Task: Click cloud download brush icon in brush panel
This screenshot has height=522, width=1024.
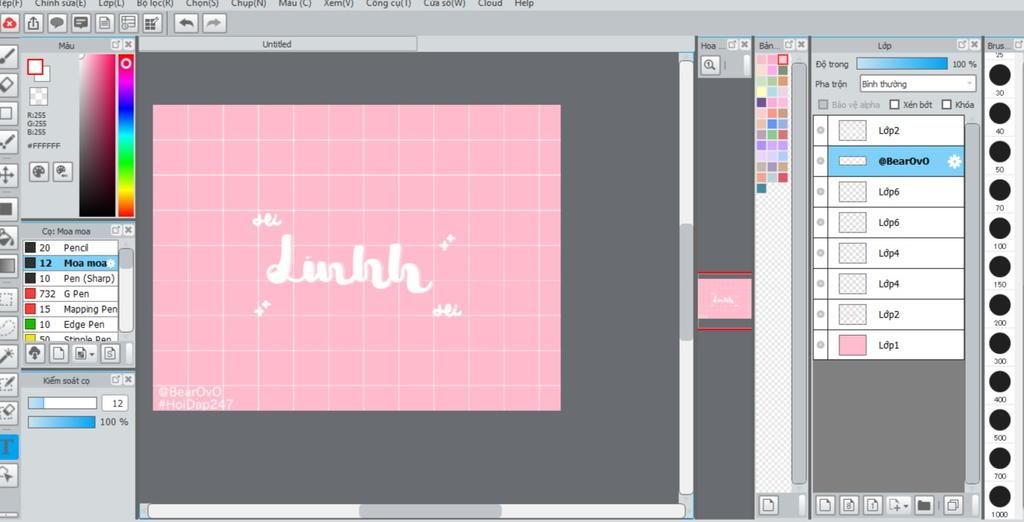Action: 35,353
